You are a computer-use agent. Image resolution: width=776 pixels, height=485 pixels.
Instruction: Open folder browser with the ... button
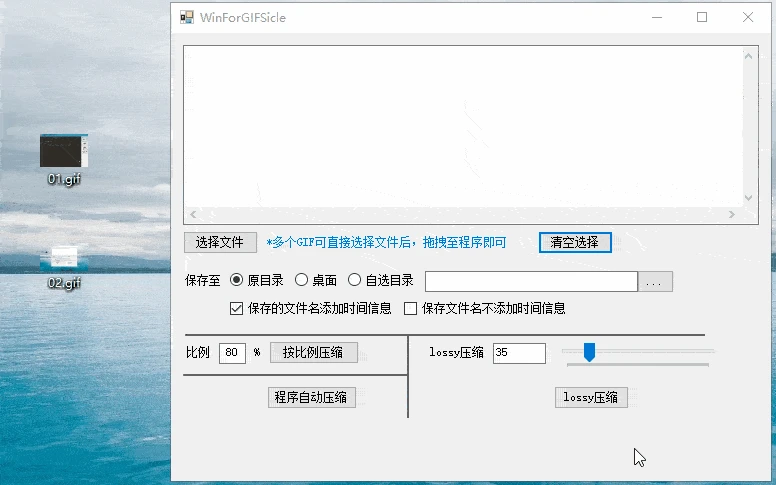655,281
